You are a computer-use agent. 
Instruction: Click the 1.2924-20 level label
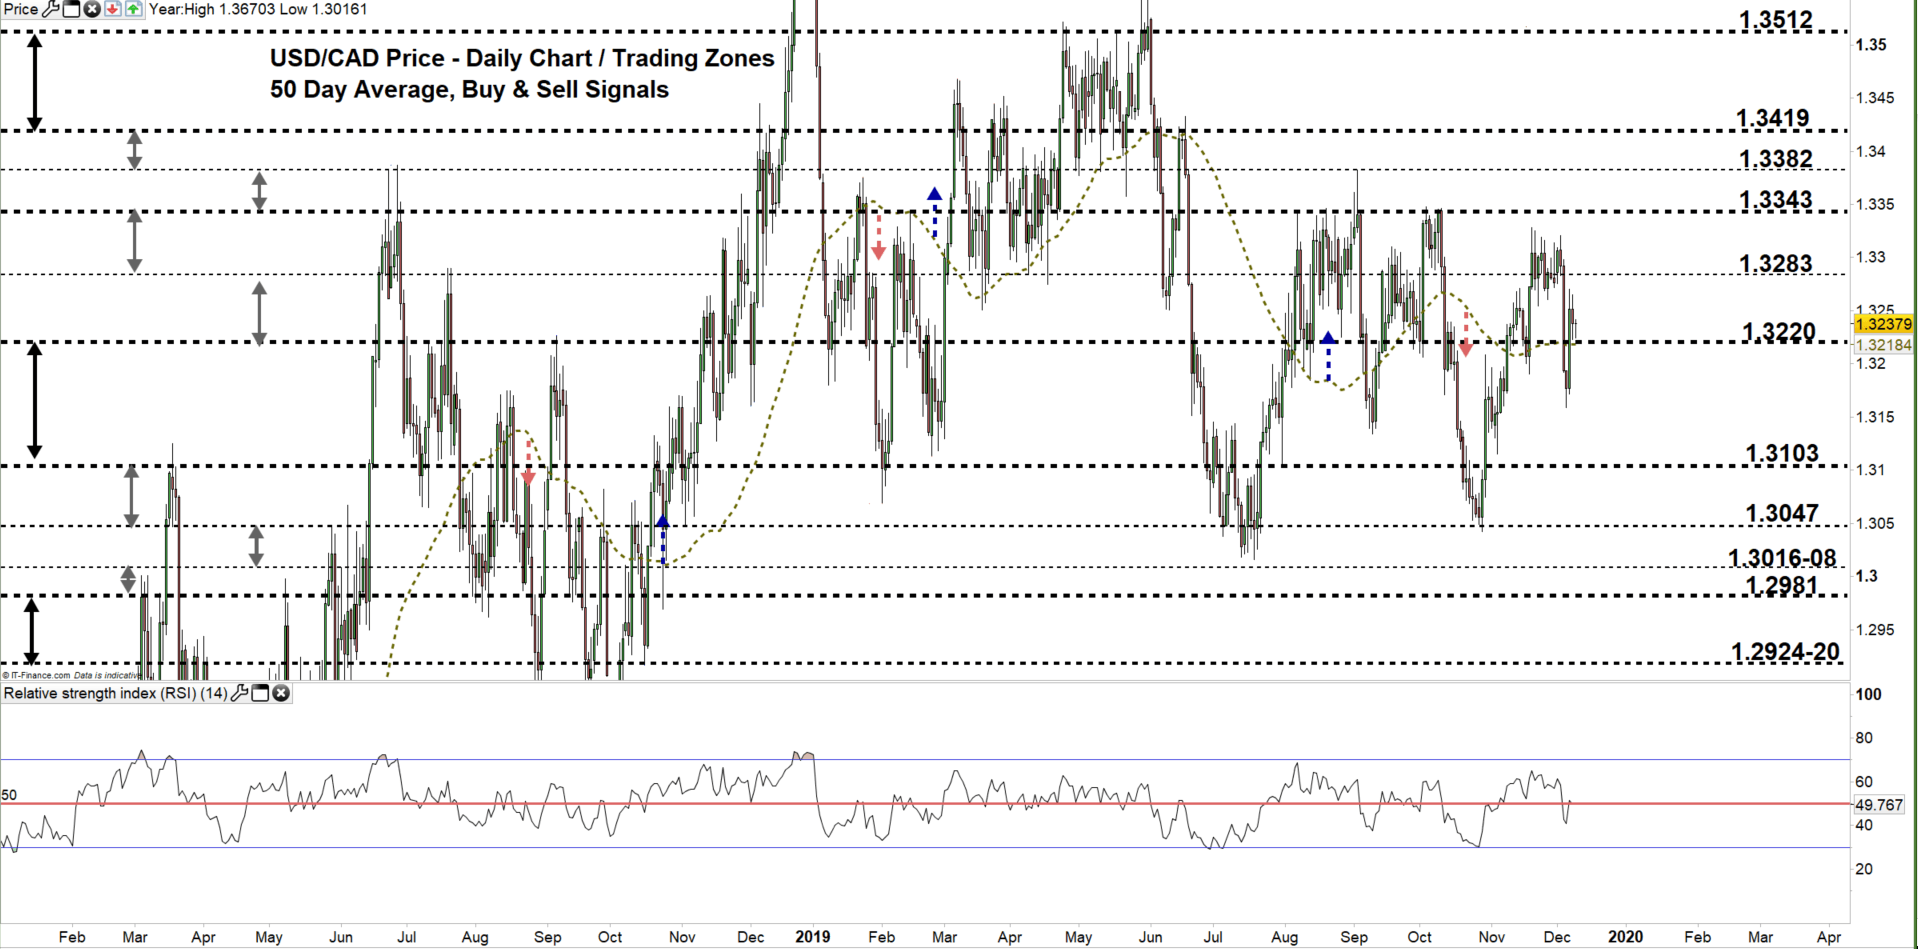point(1785,652)
